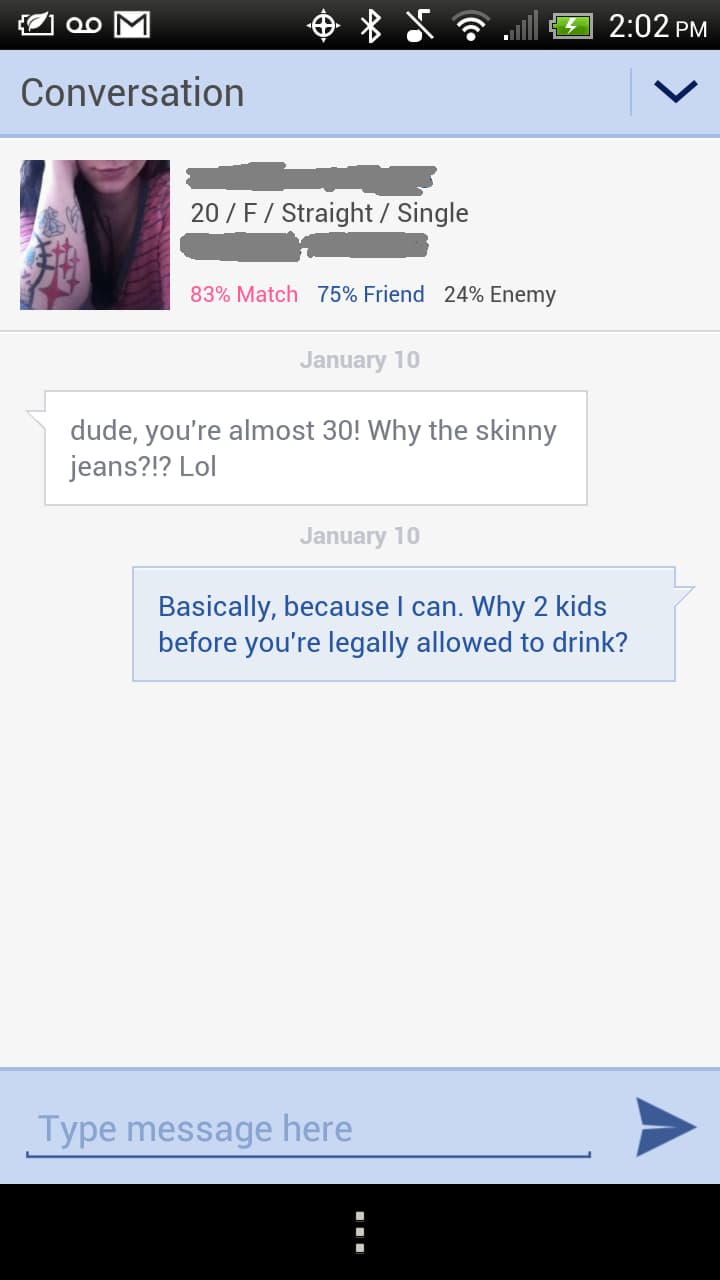
Task: Tap the '75% Friend' score
Action: tap(371, 294)
